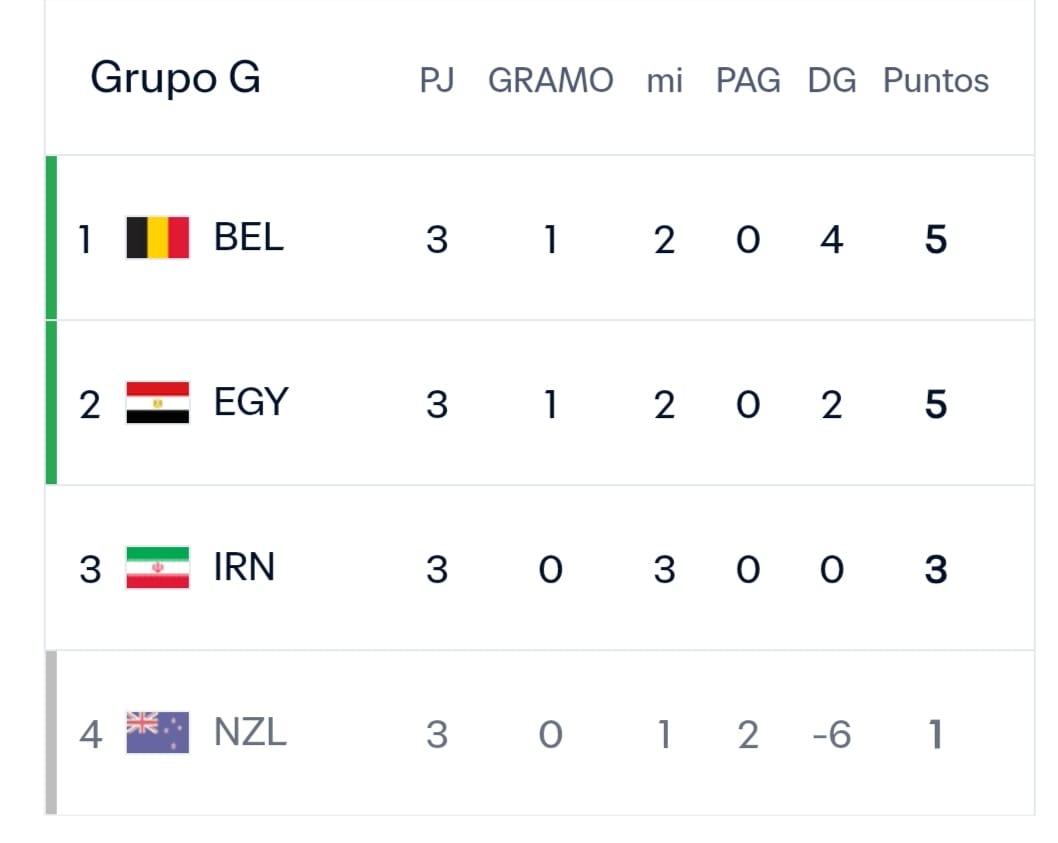Open the EGY team link
The image size is (1058, 843).
(x=251, y=402)
